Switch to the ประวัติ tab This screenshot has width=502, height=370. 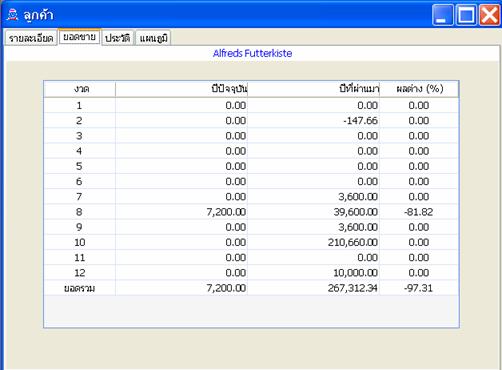pos(117,38)
